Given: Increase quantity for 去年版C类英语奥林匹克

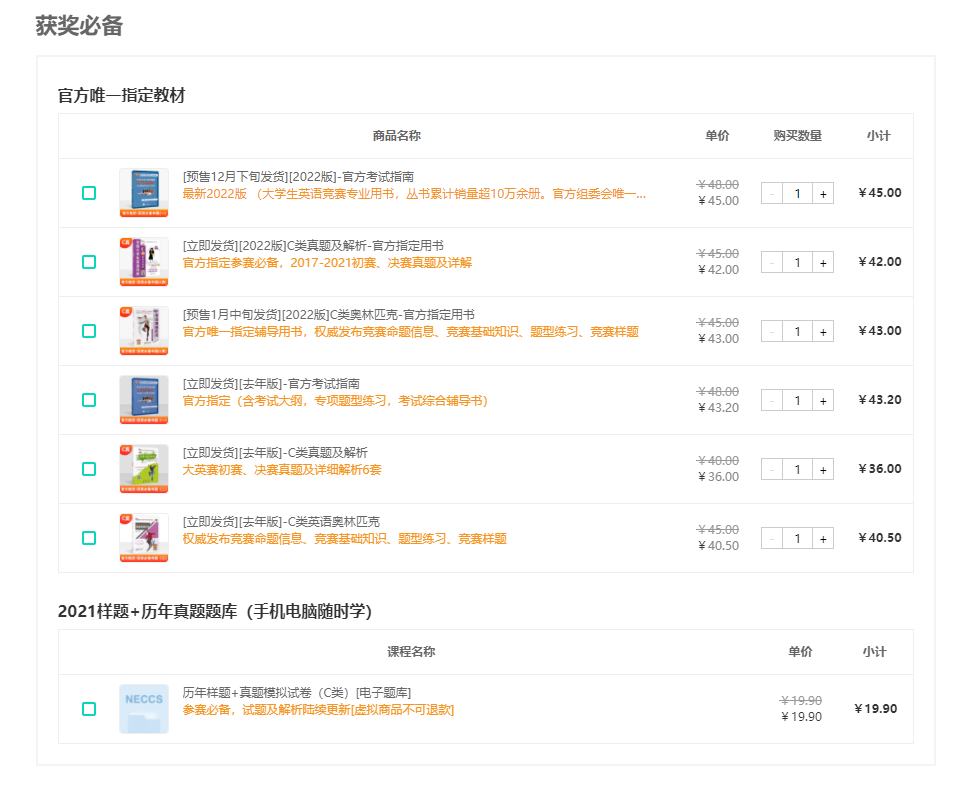Looking at the screenshot, I should pyautogui.click(x=823, y=539).
